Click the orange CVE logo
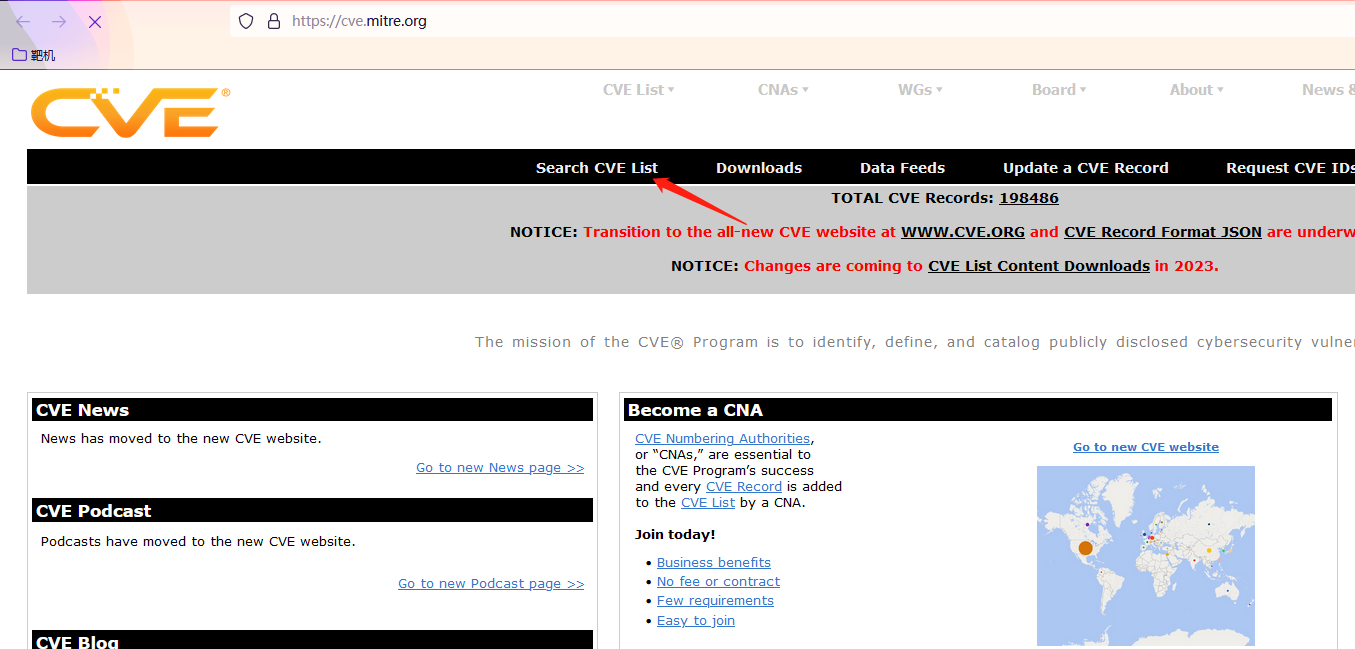 click(130, 112)
